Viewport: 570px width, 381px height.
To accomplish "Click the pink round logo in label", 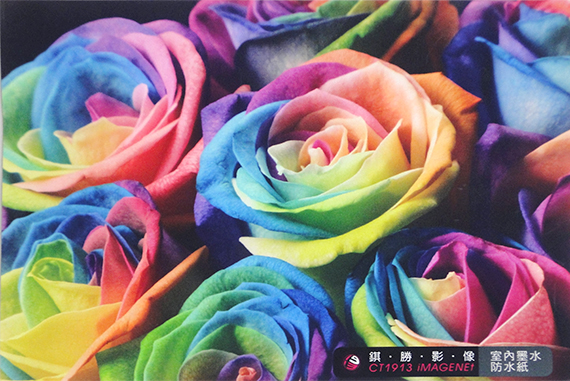I will coord(352,361).
